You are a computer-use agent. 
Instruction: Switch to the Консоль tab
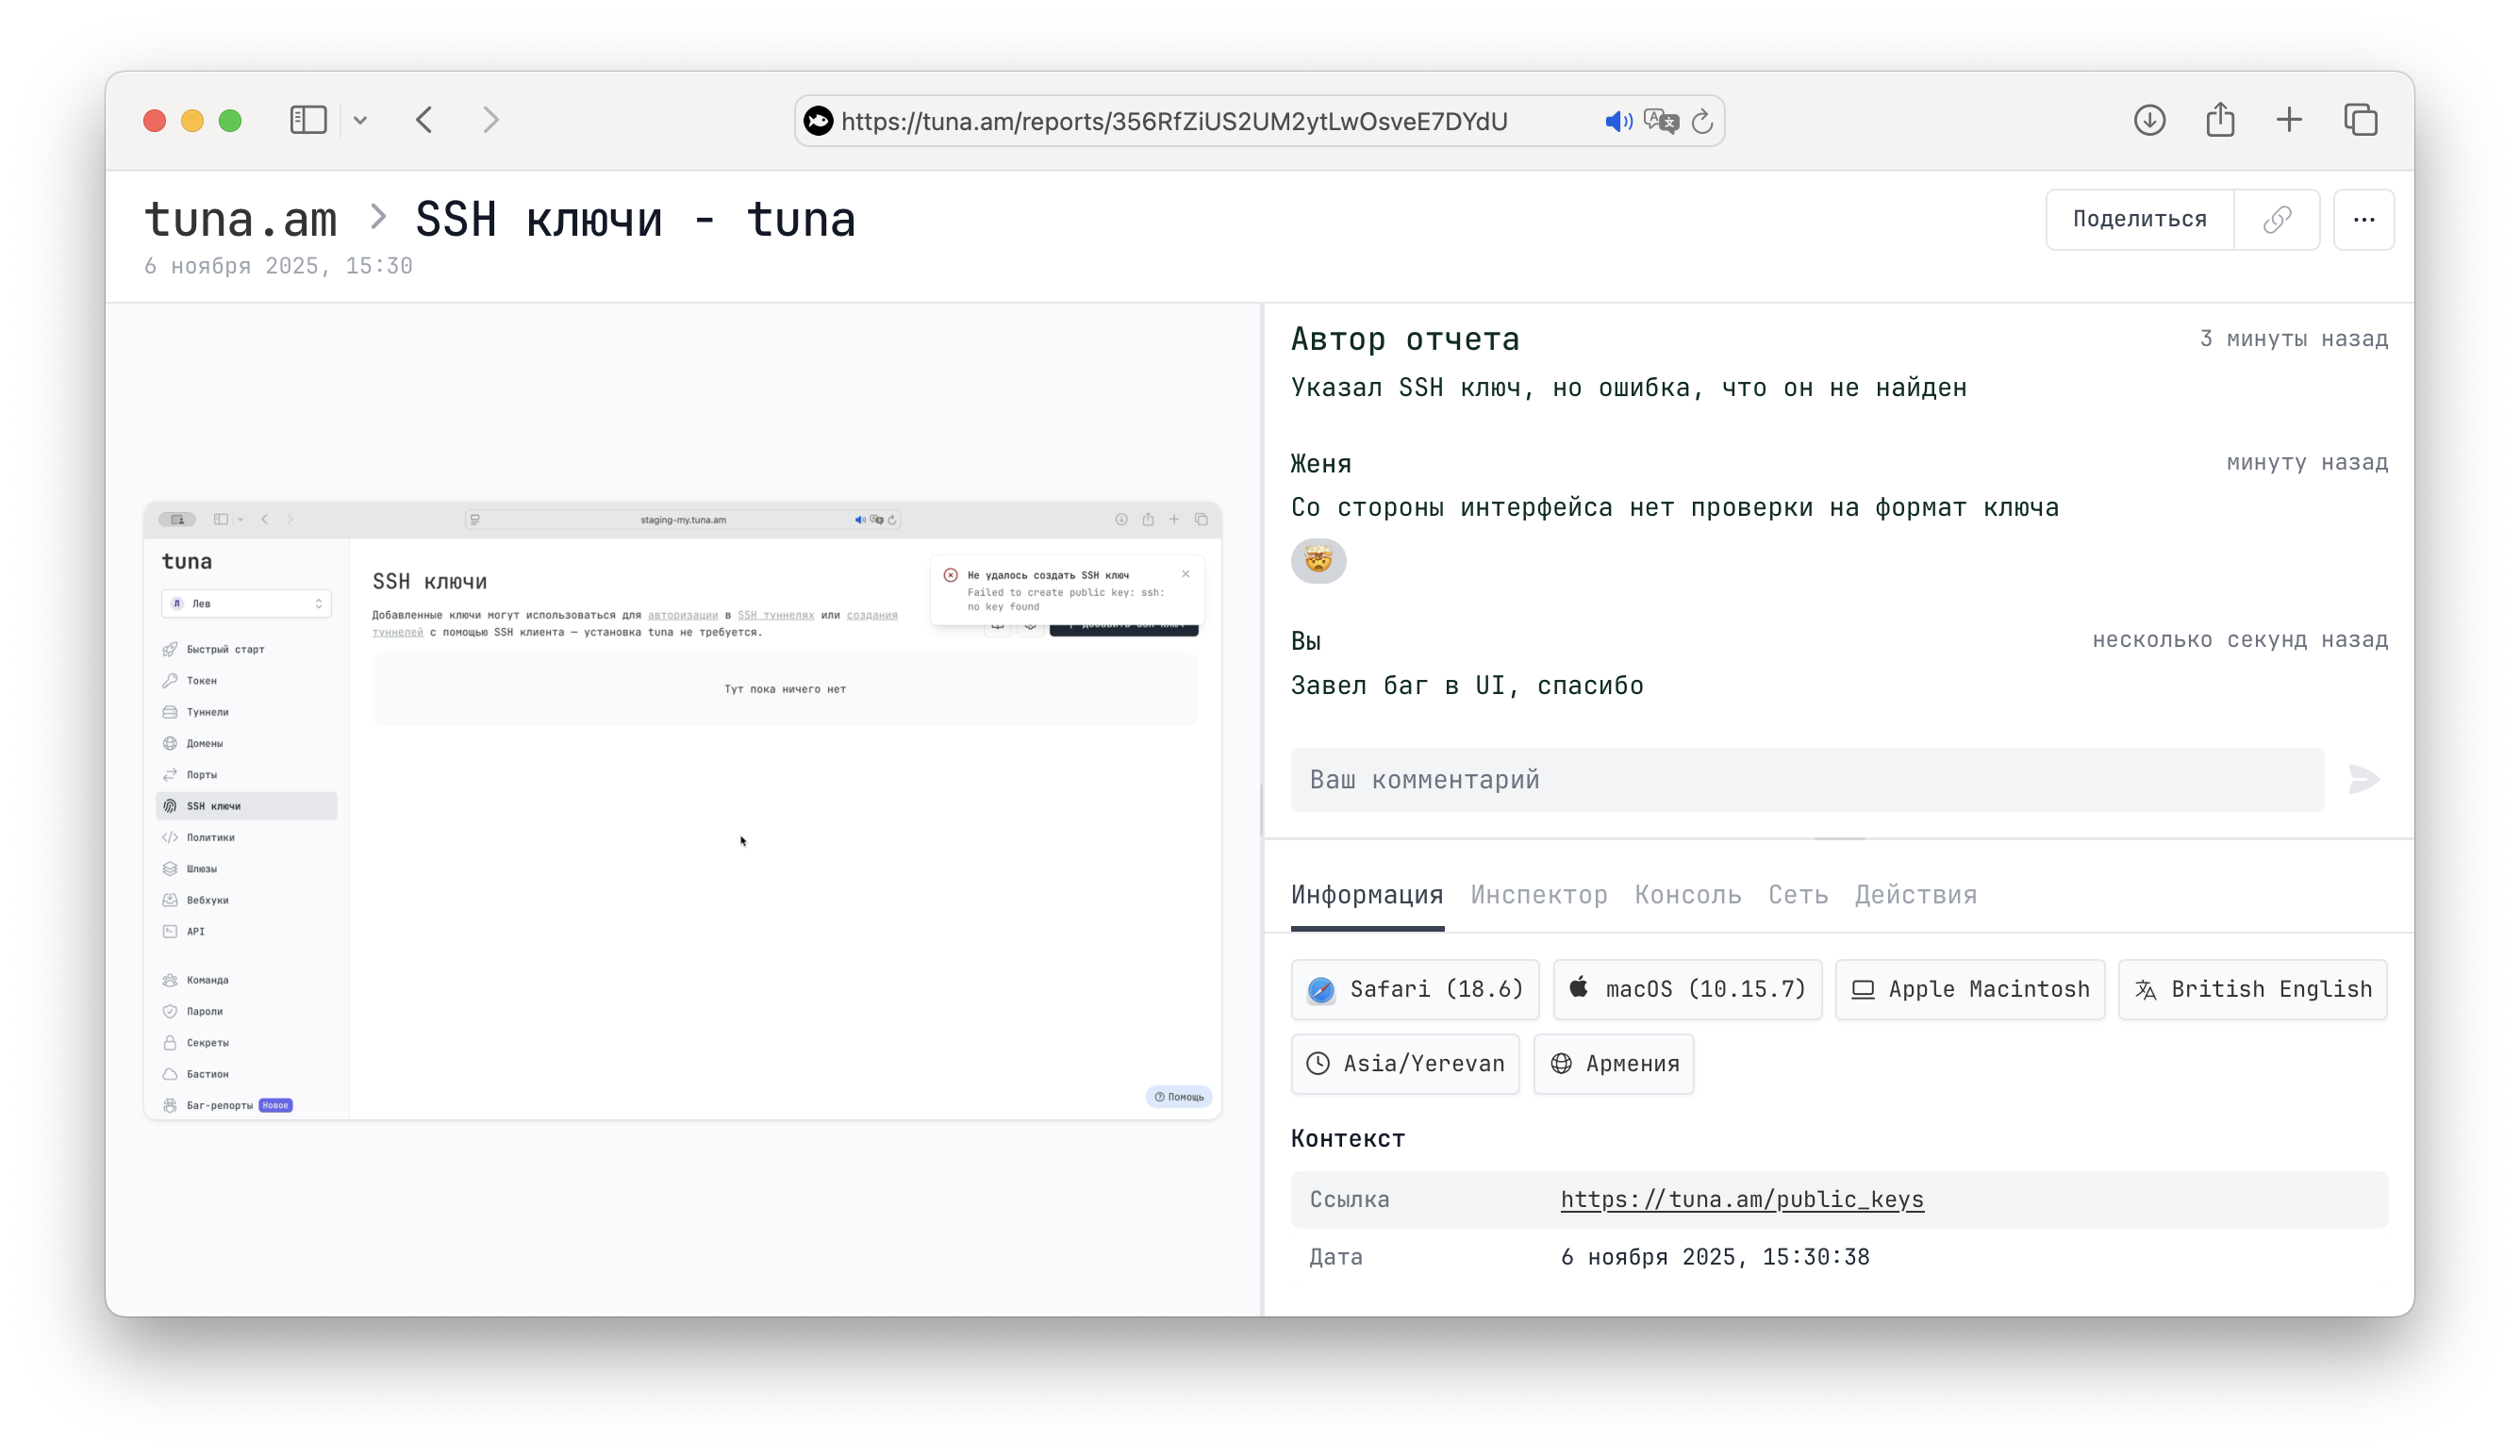tap(1687, 895)
